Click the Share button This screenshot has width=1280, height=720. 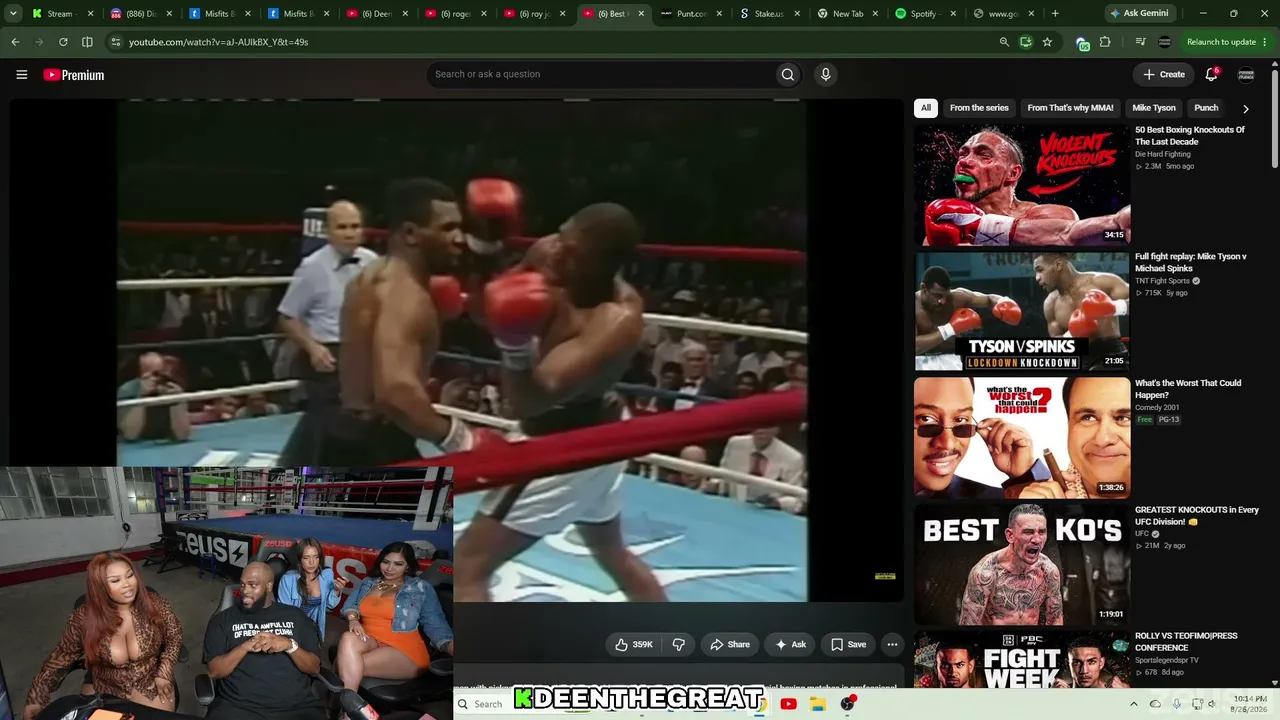(729, 645)
